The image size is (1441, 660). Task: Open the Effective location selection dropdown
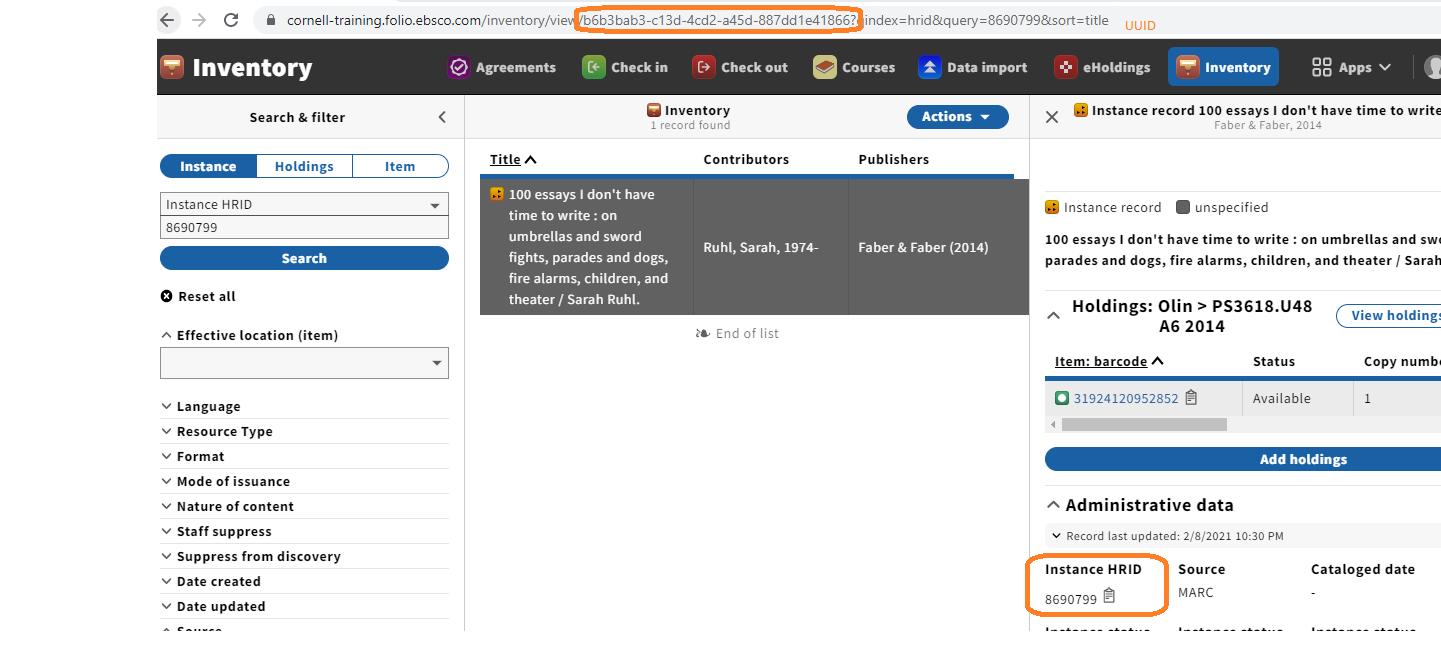(304, 363)
